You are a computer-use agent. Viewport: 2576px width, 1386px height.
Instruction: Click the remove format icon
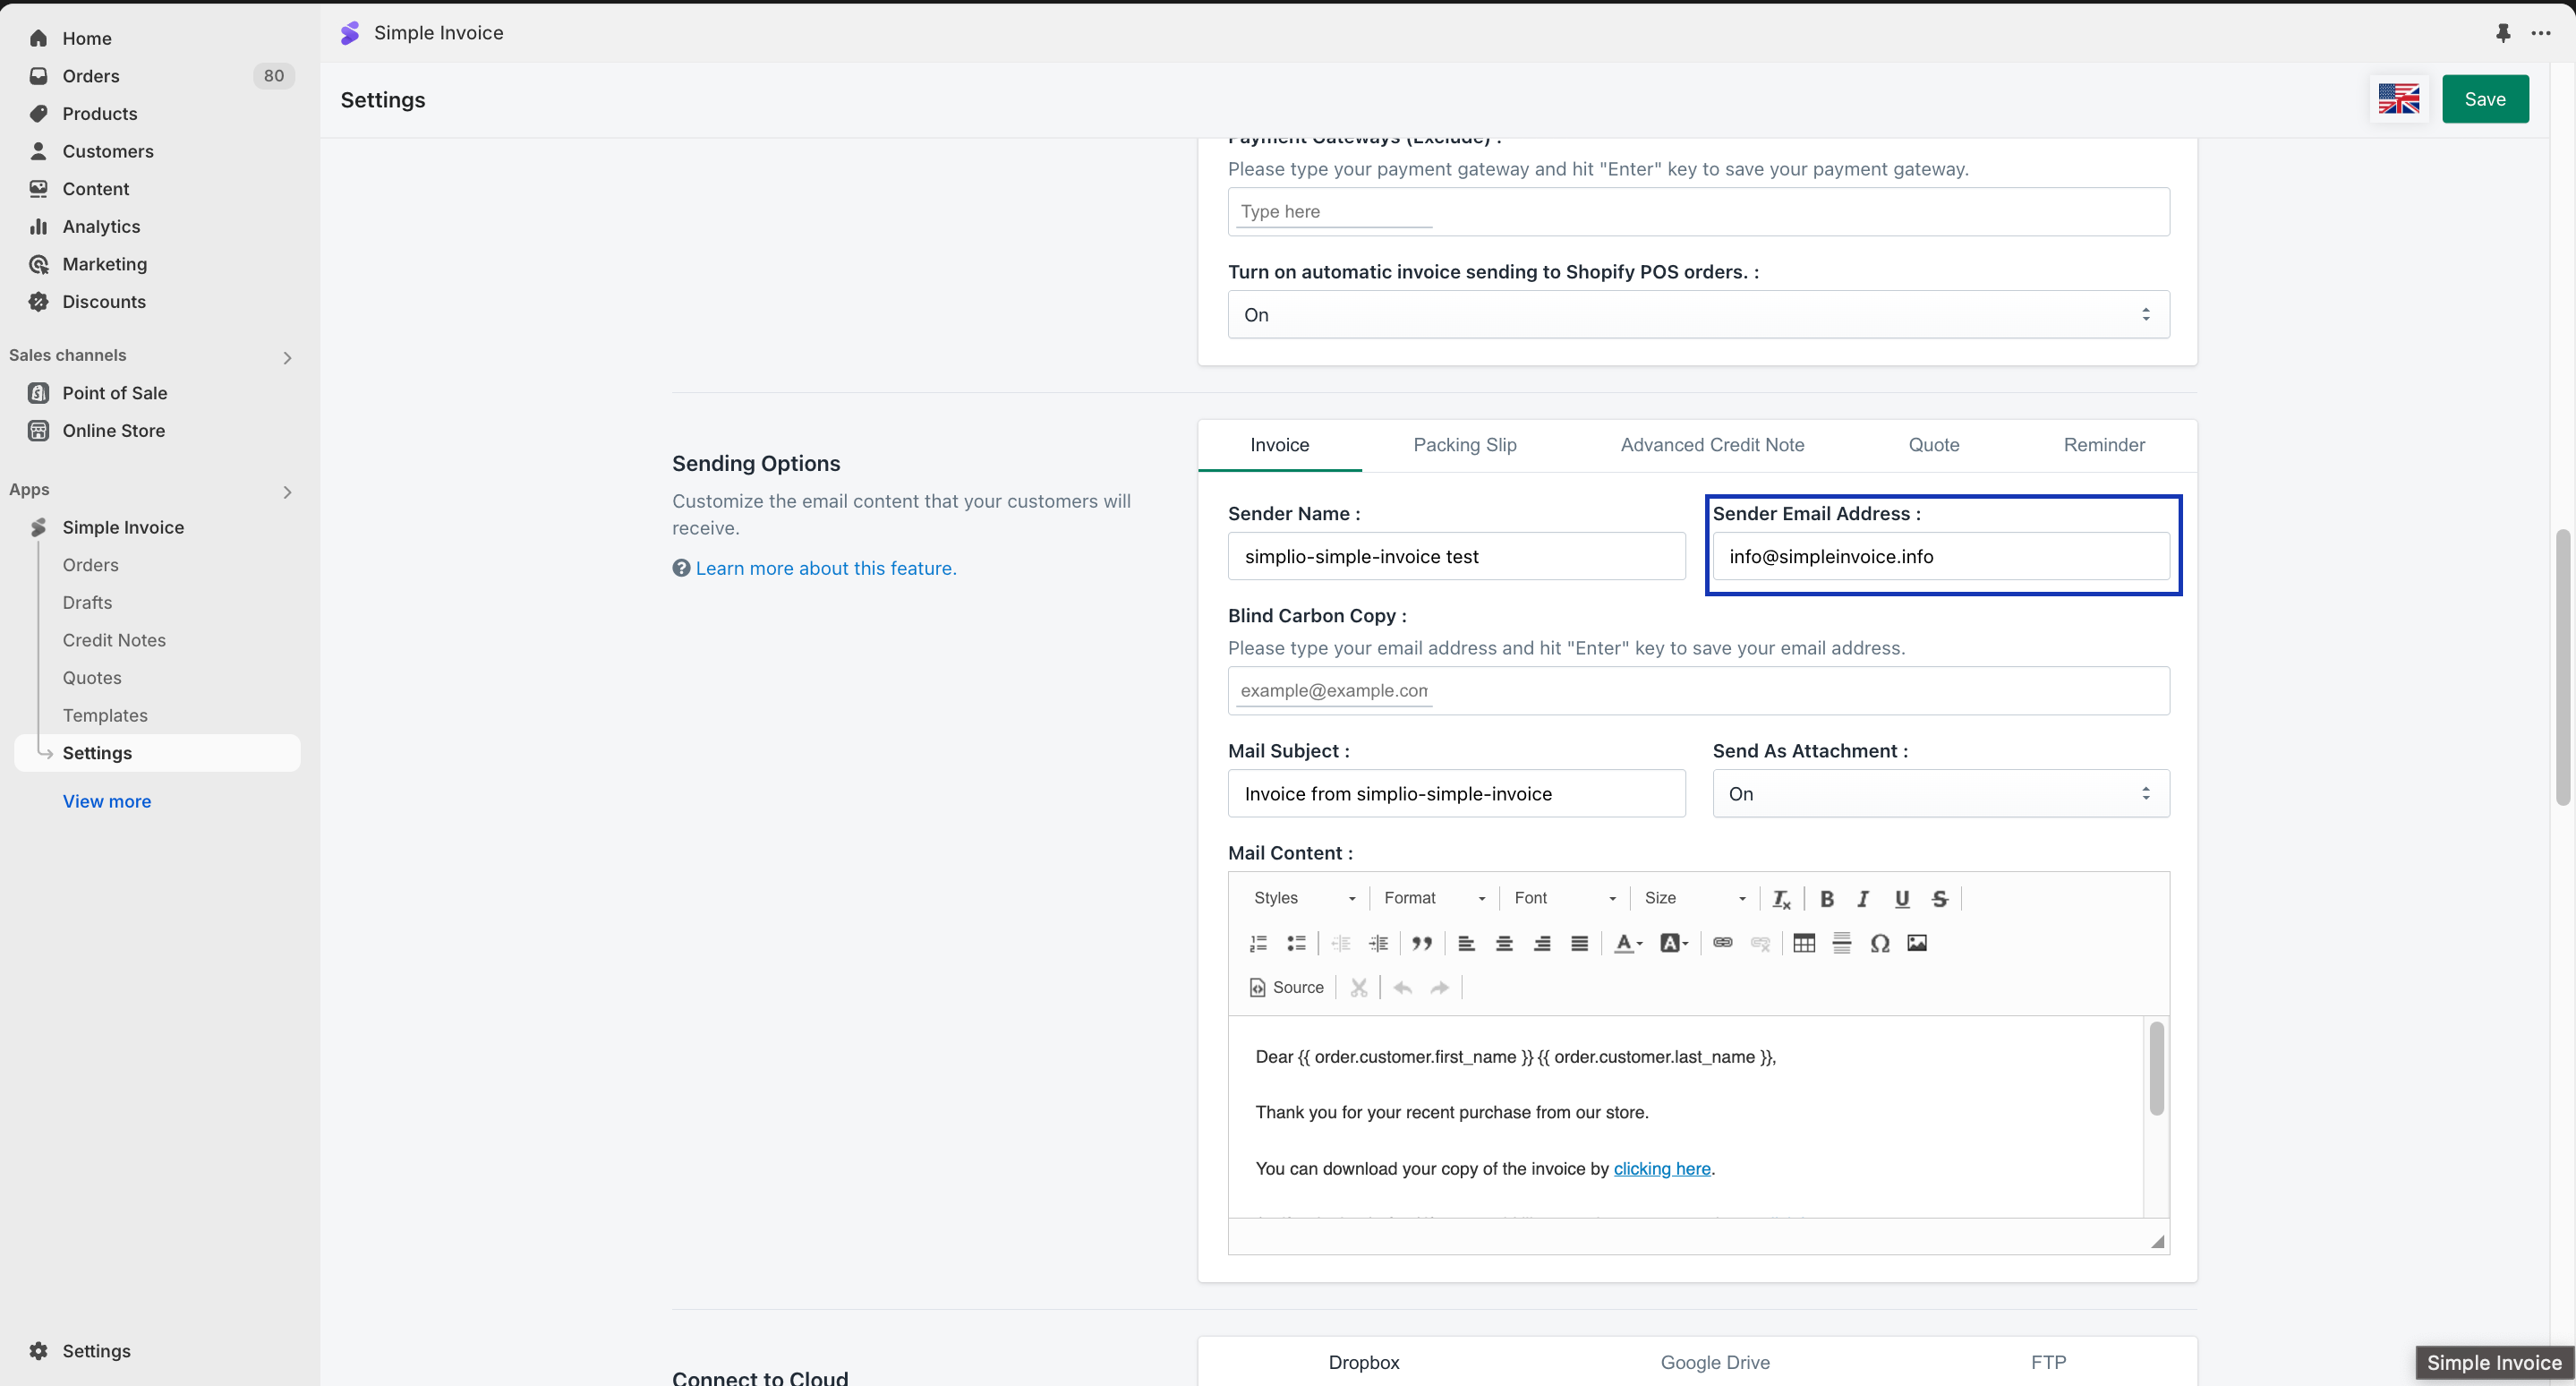tap(1781, 899)
